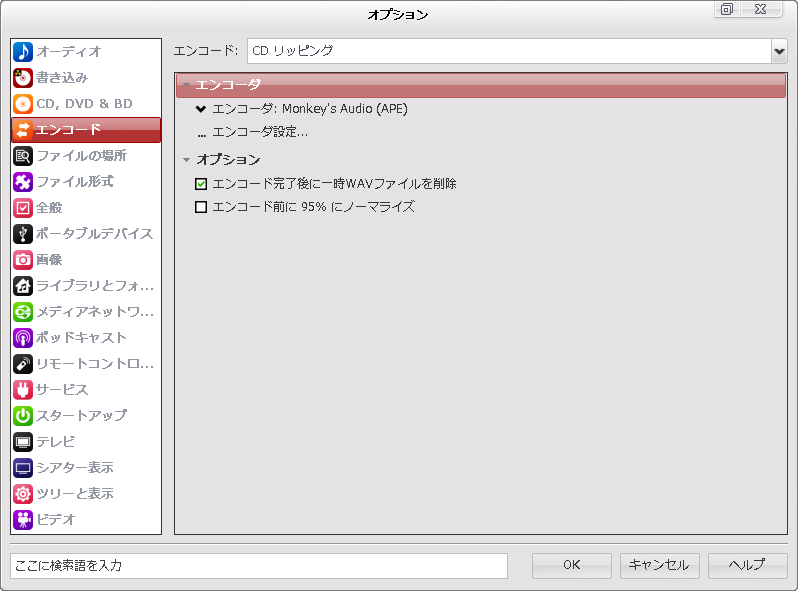Click the ここに検索語を入力 search field
Image resolution: width=798 pixels, height=591 pixels.
click(x=258, y=565)
